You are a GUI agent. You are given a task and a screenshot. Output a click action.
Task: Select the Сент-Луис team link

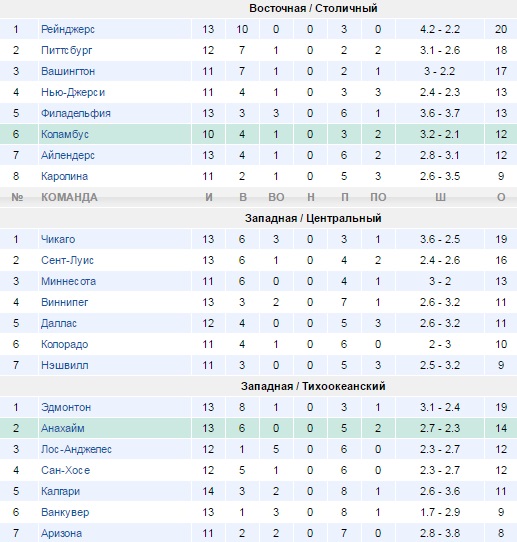[x=67, y=260]
